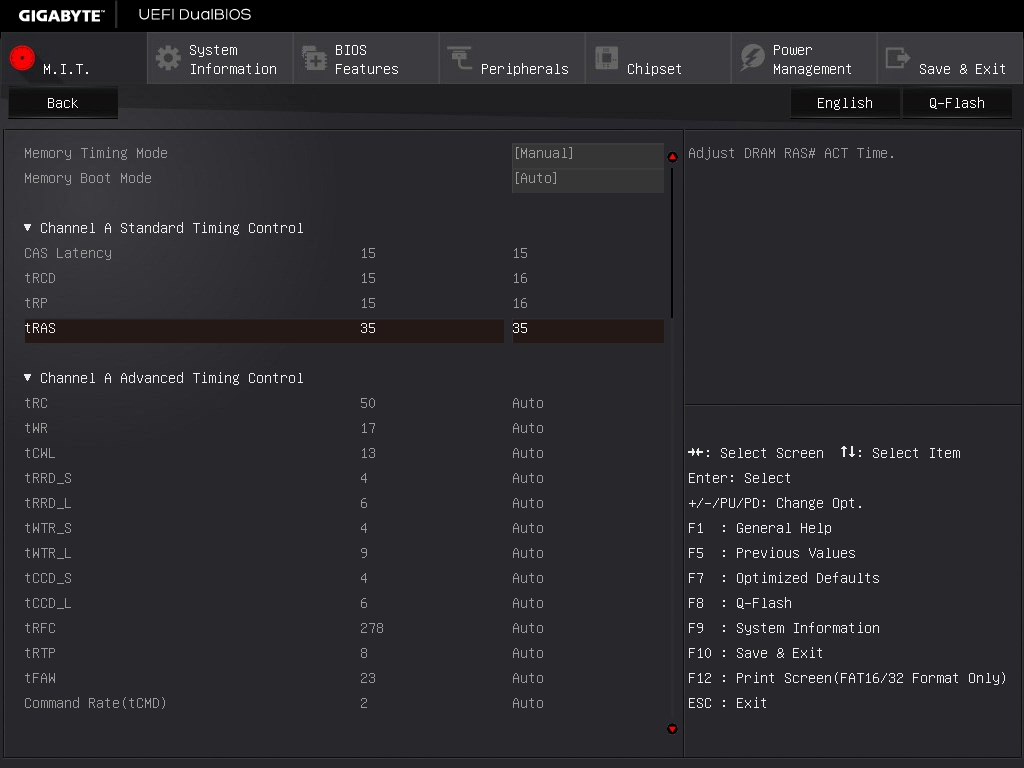Select the tCCD_L Auto setting
Viewport: 1024px width, 768px height.
point(528,603)
